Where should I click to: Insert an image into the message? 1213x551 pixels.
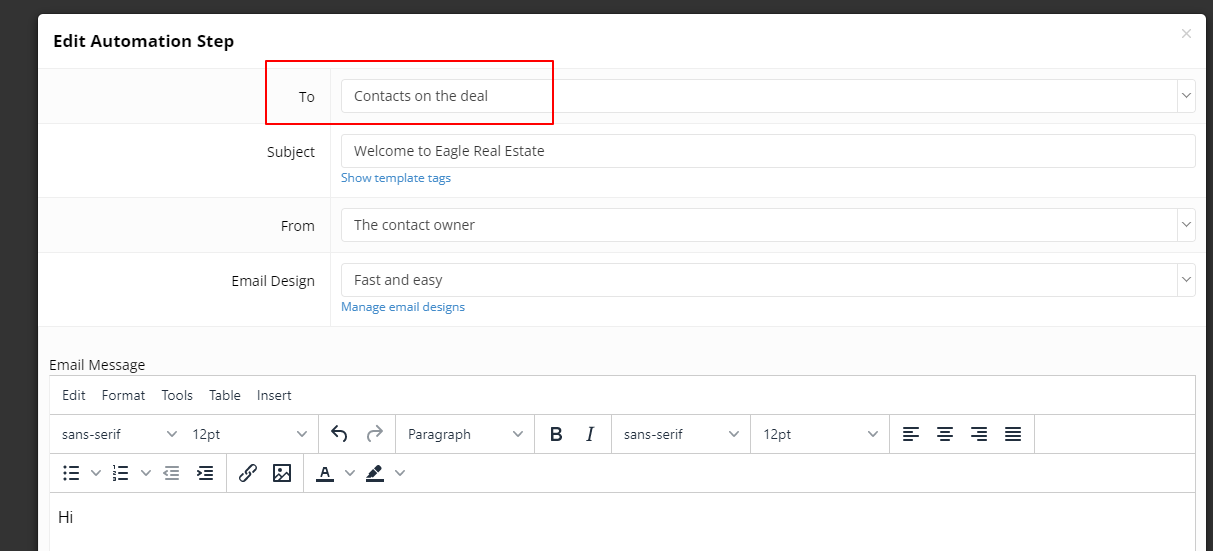coord(282,473)
